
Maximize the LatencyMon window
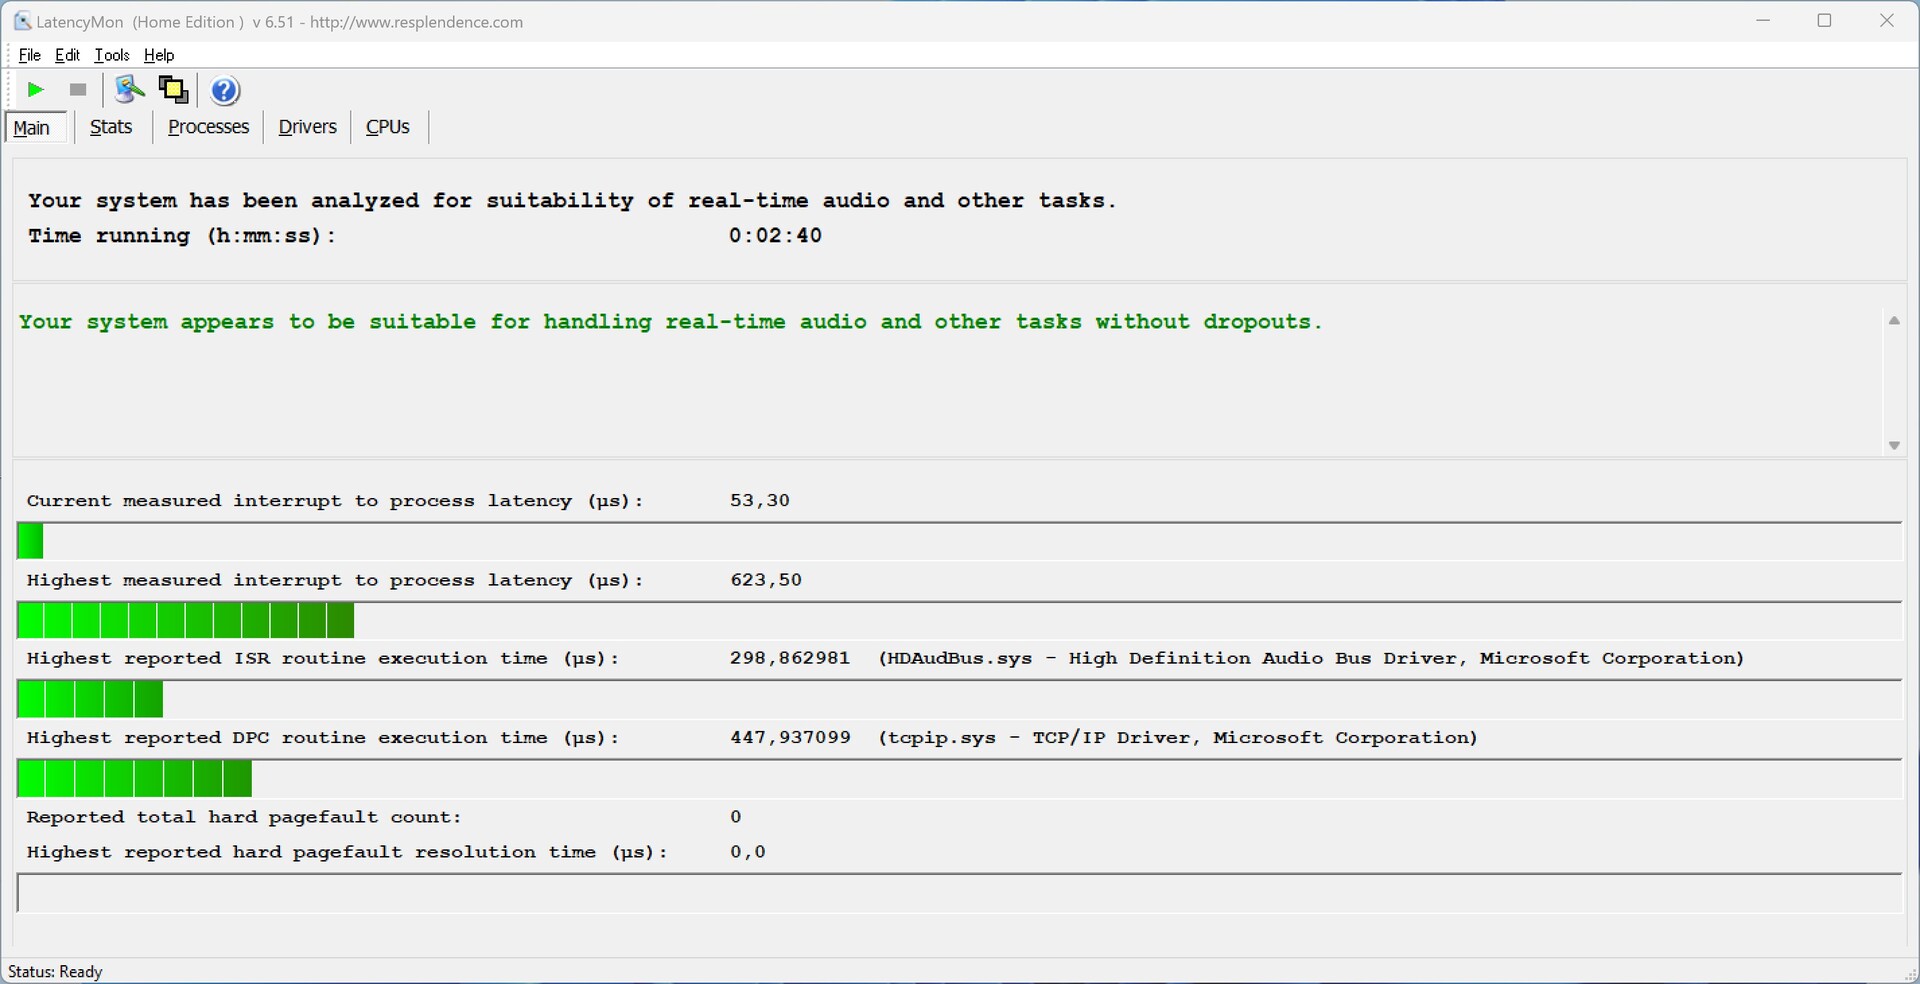click(1824, 21)
